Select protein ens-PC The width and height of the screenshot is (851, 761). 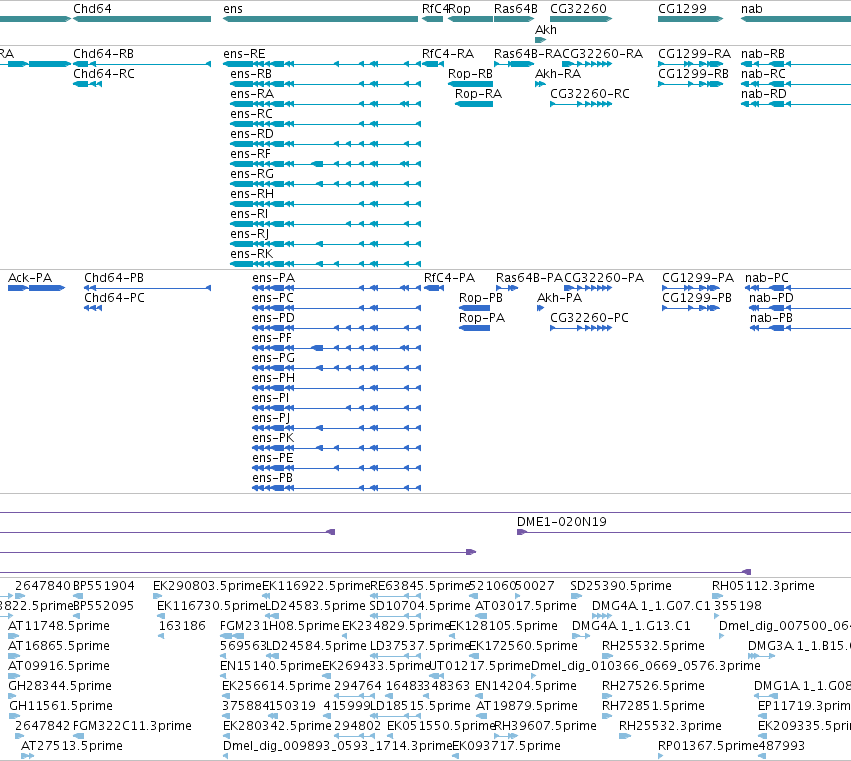[x=273, y=298]
